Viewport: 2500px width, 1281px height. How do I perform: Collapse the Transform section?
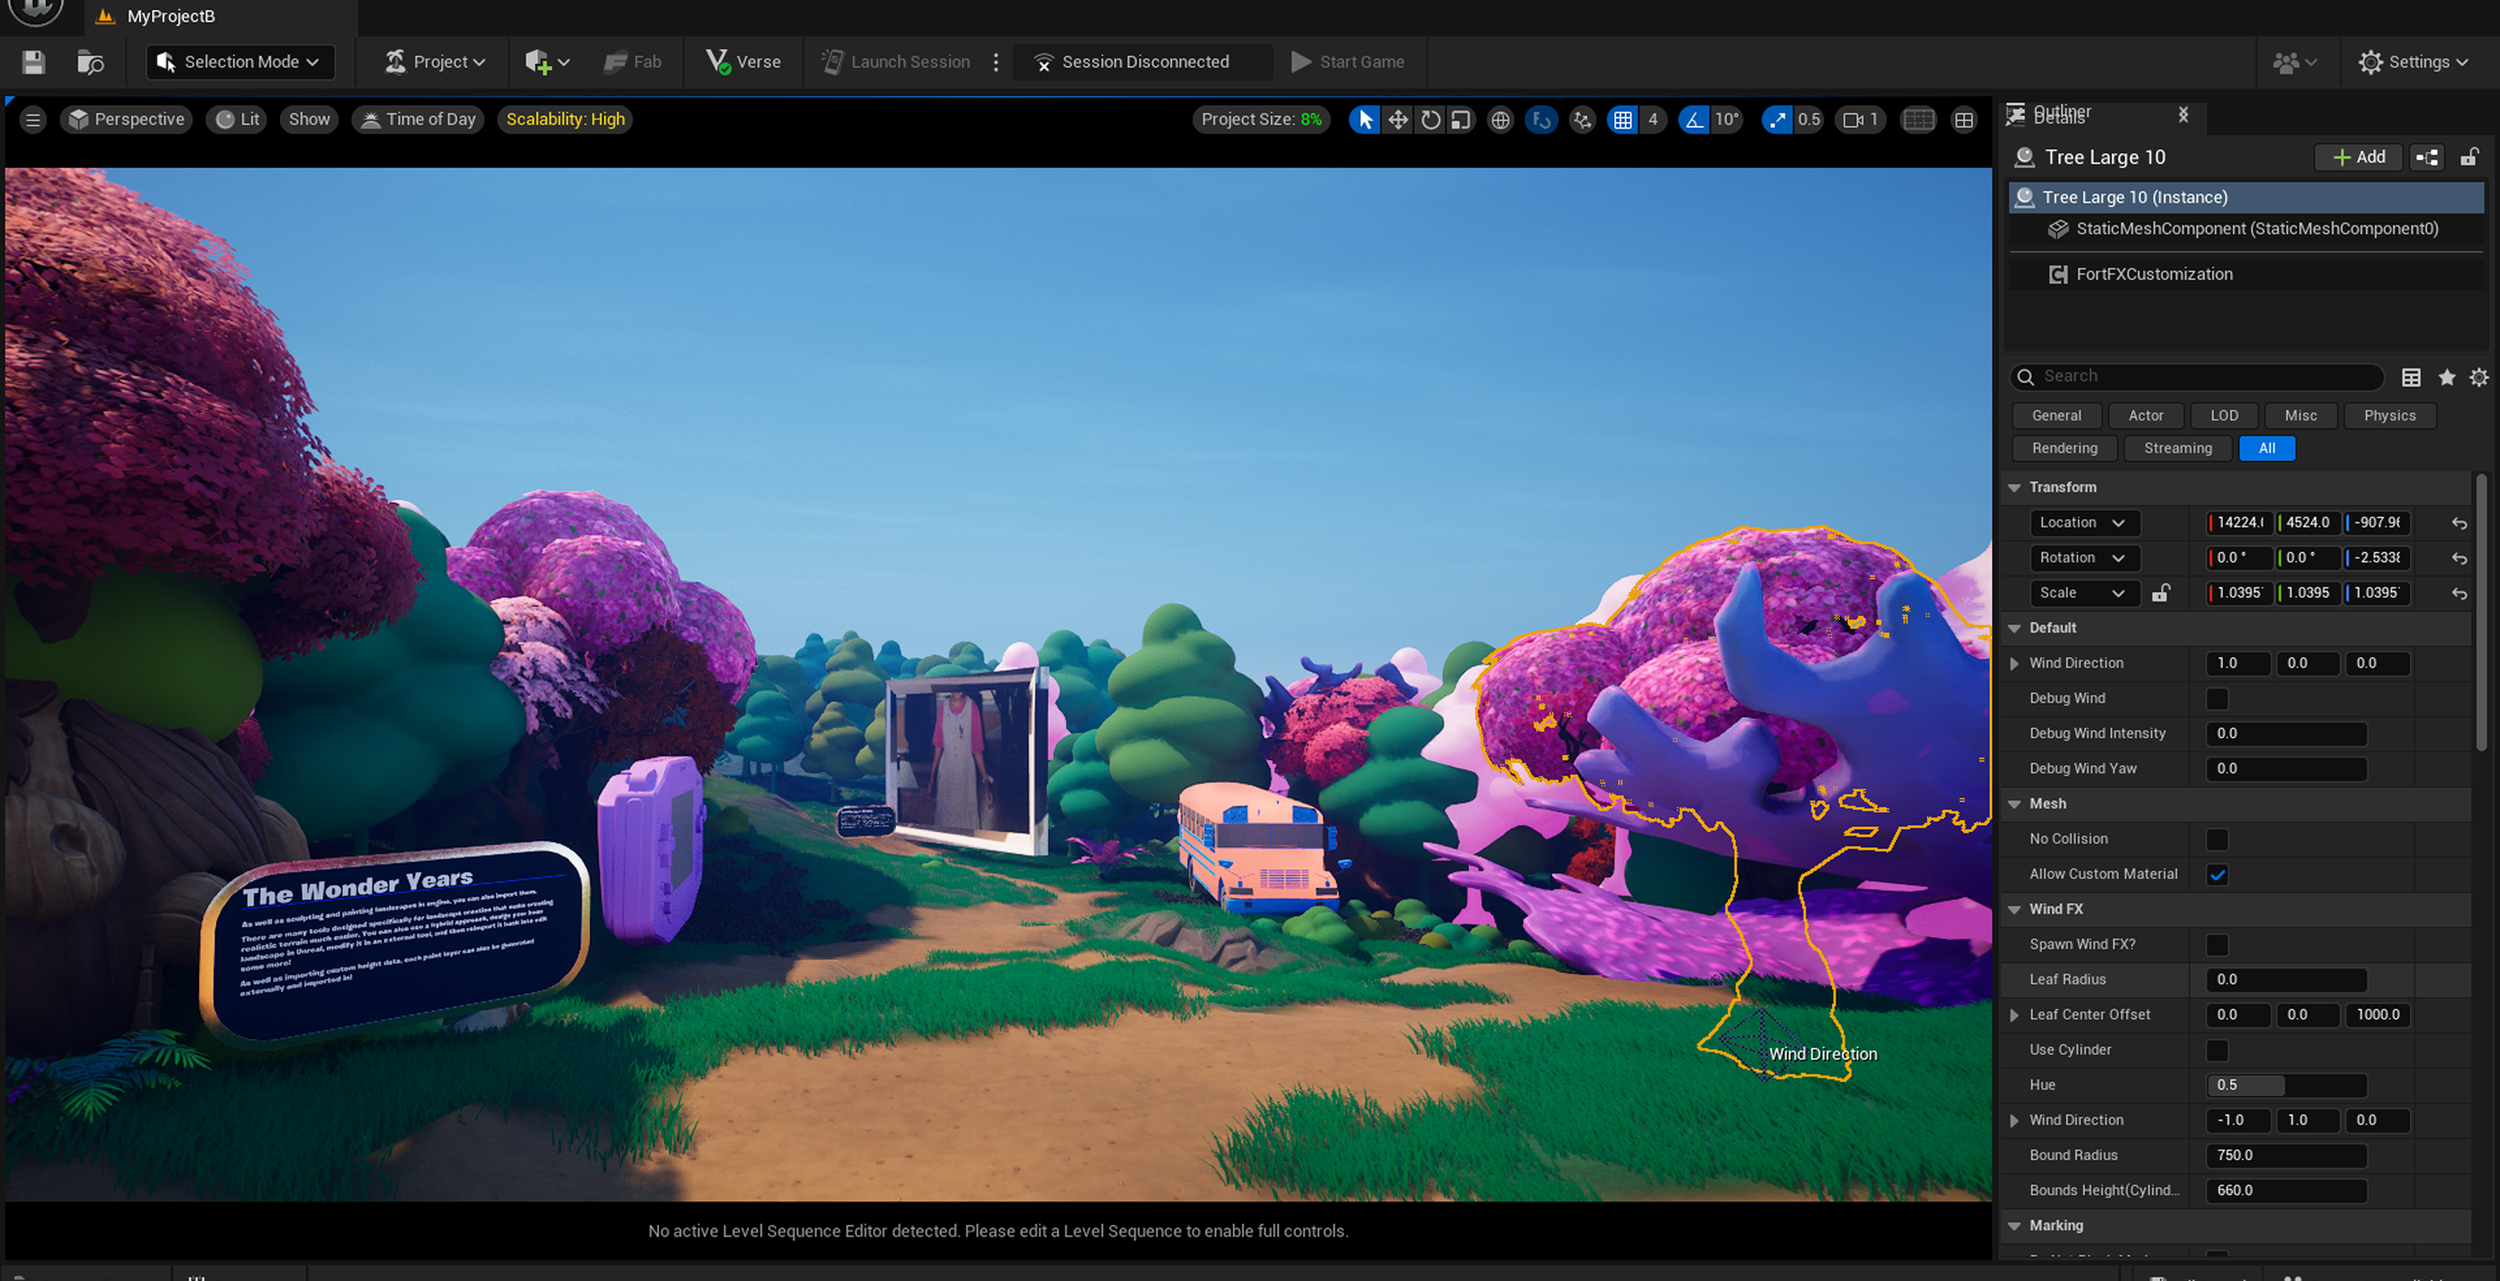(x=2015, y=488)
